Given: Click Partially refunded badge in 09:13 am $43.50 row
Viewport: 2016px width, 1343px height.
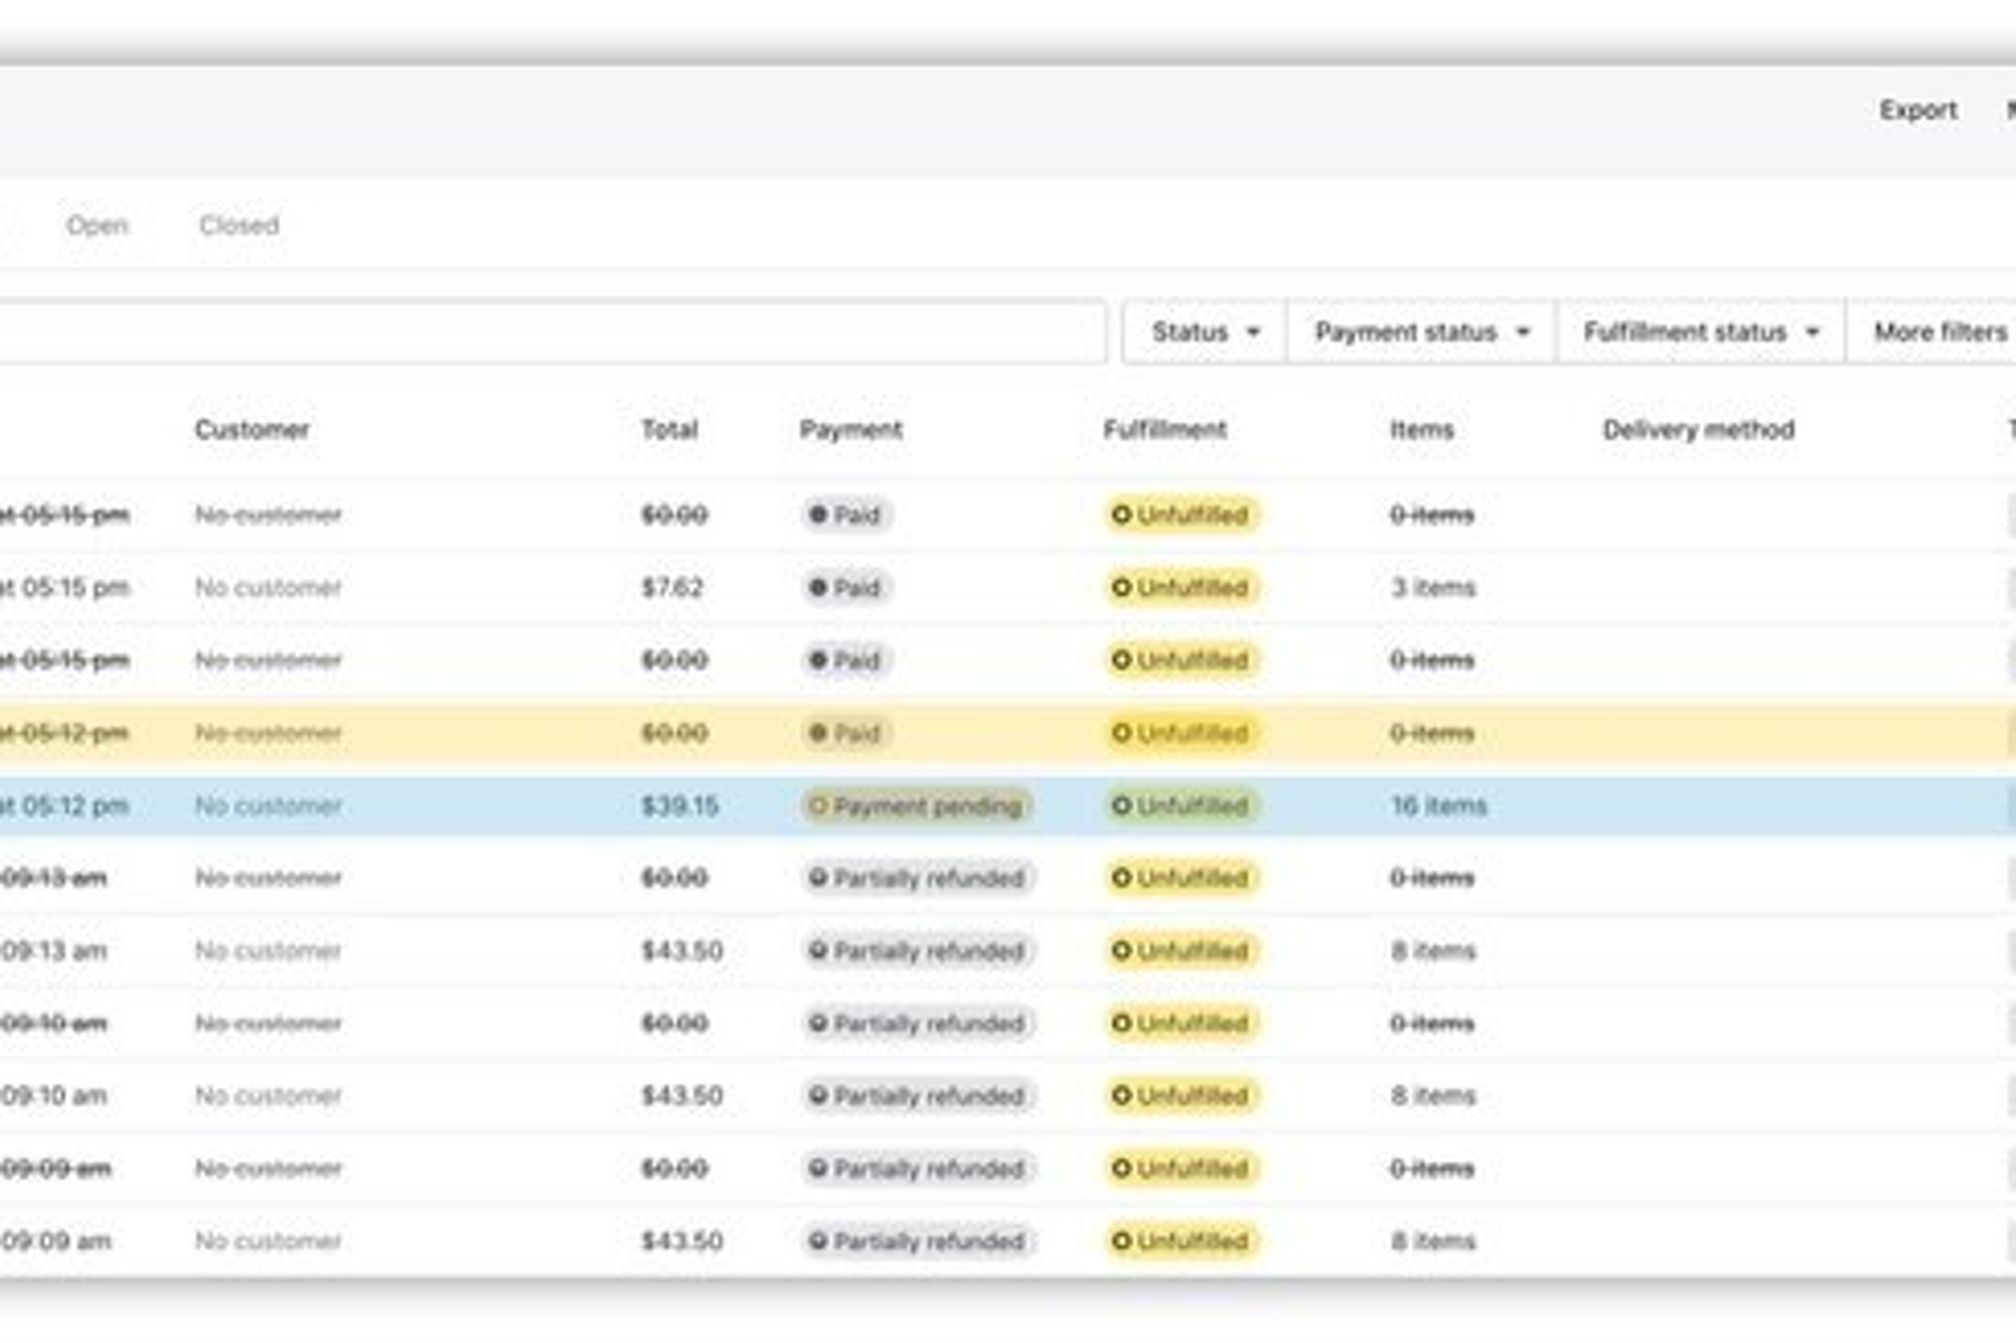Looking at the screenshot, I should 917,950.
